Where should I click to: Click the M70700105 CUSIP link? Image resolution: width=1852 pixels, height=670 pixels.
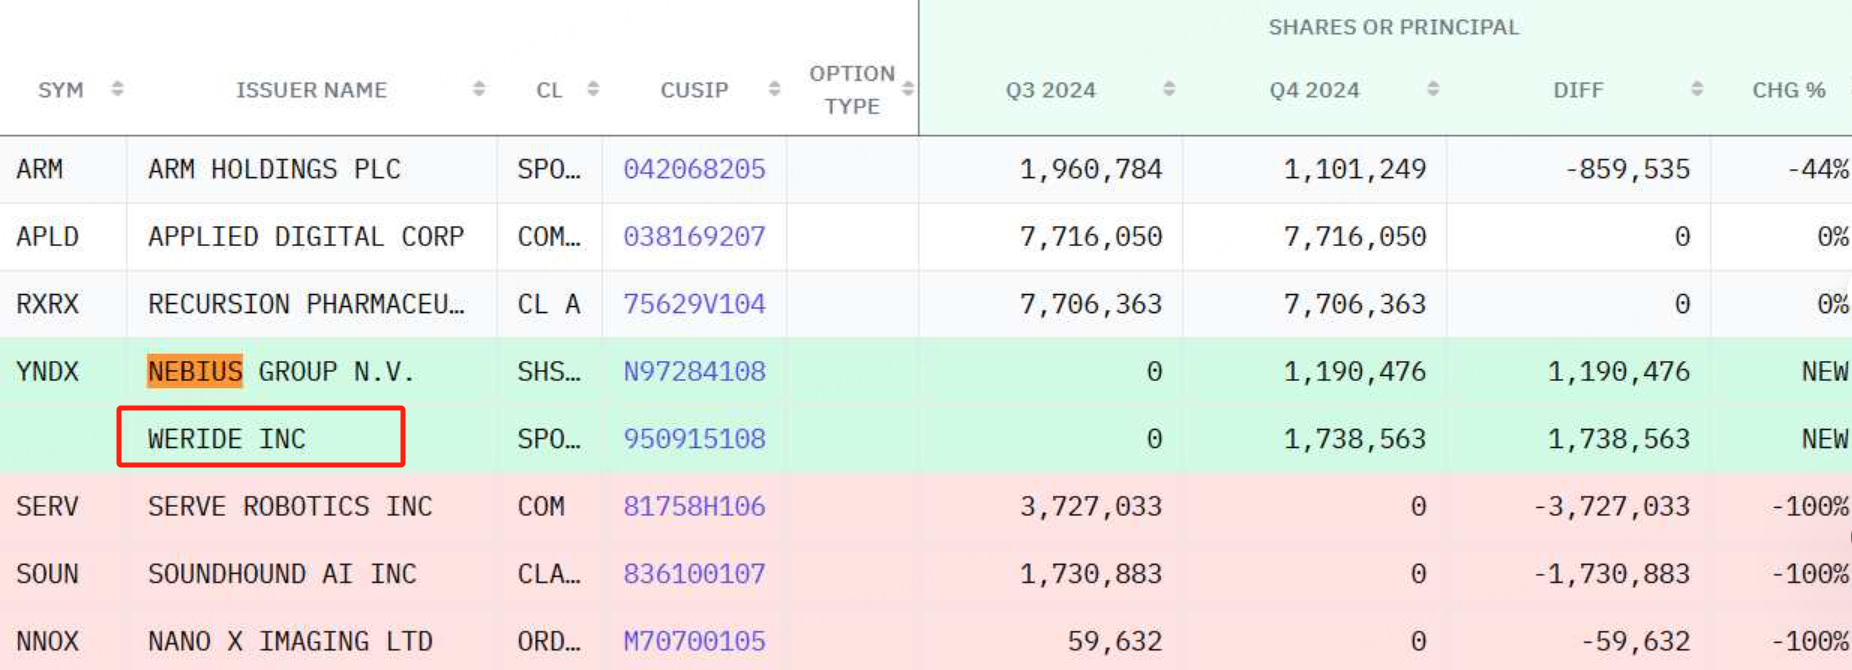(694, 641)
